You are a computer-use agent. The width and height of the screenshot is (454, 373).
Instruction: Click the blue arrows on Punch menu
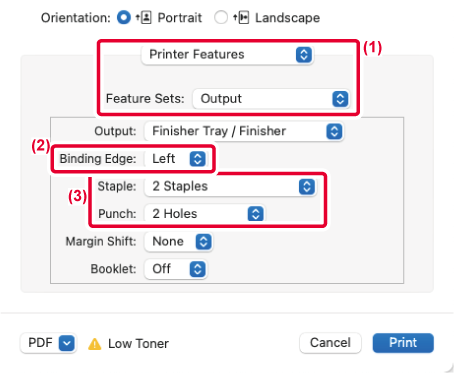point(256,214)
